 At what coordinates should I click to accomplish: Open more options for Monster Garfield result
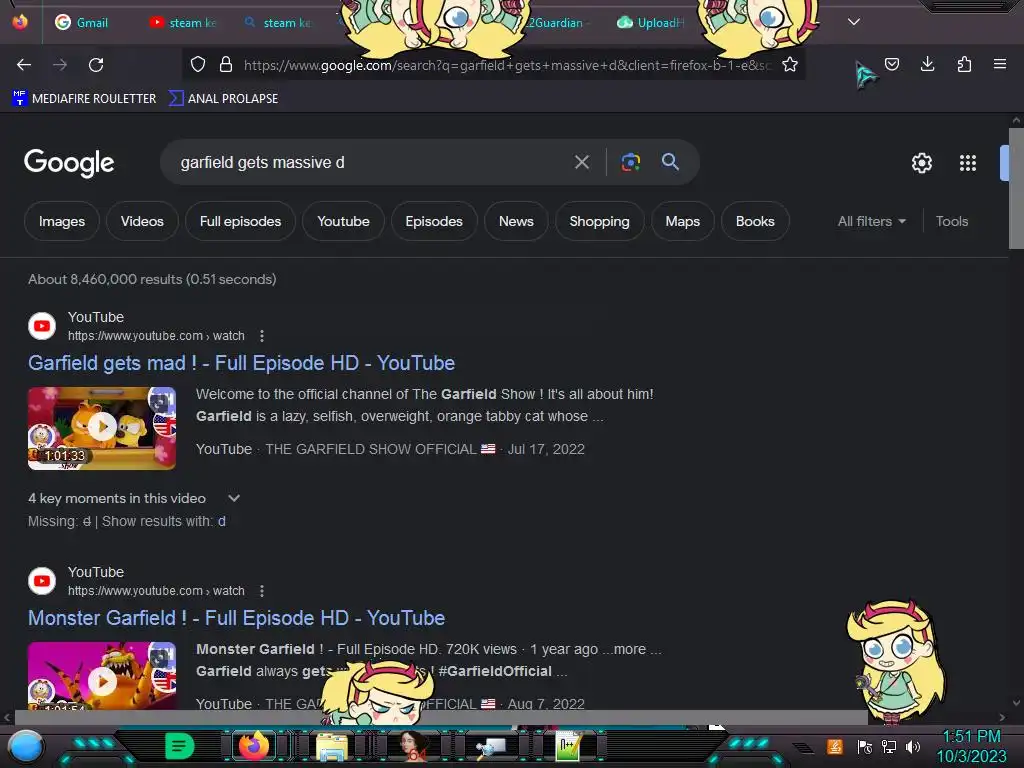tap(262, 591)
